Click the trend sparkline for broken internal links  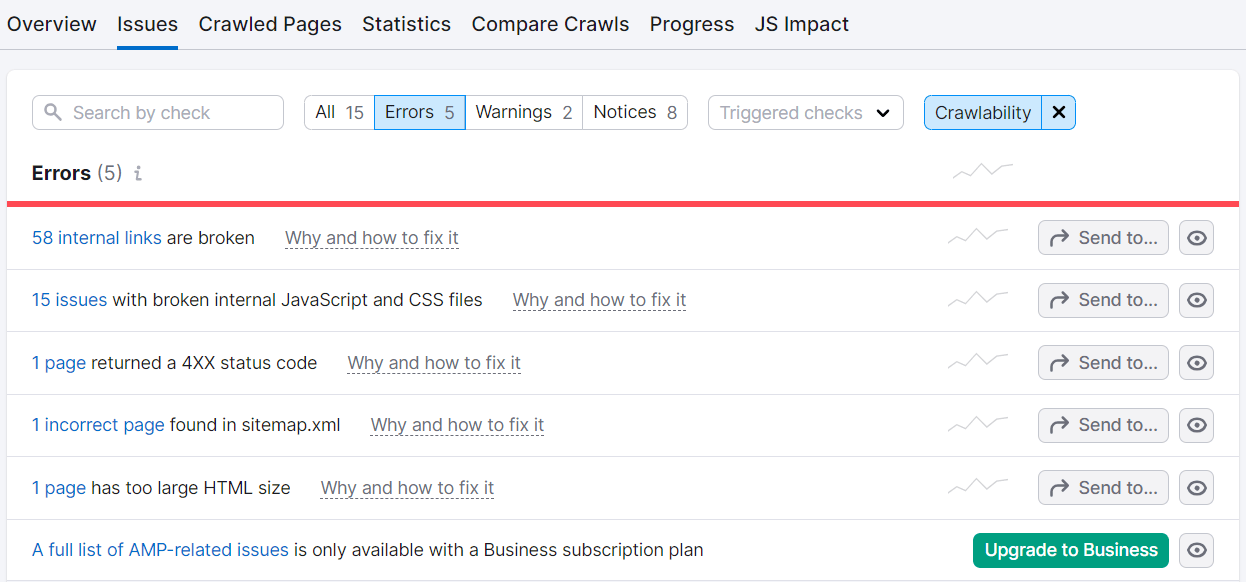tap(978, 237)
